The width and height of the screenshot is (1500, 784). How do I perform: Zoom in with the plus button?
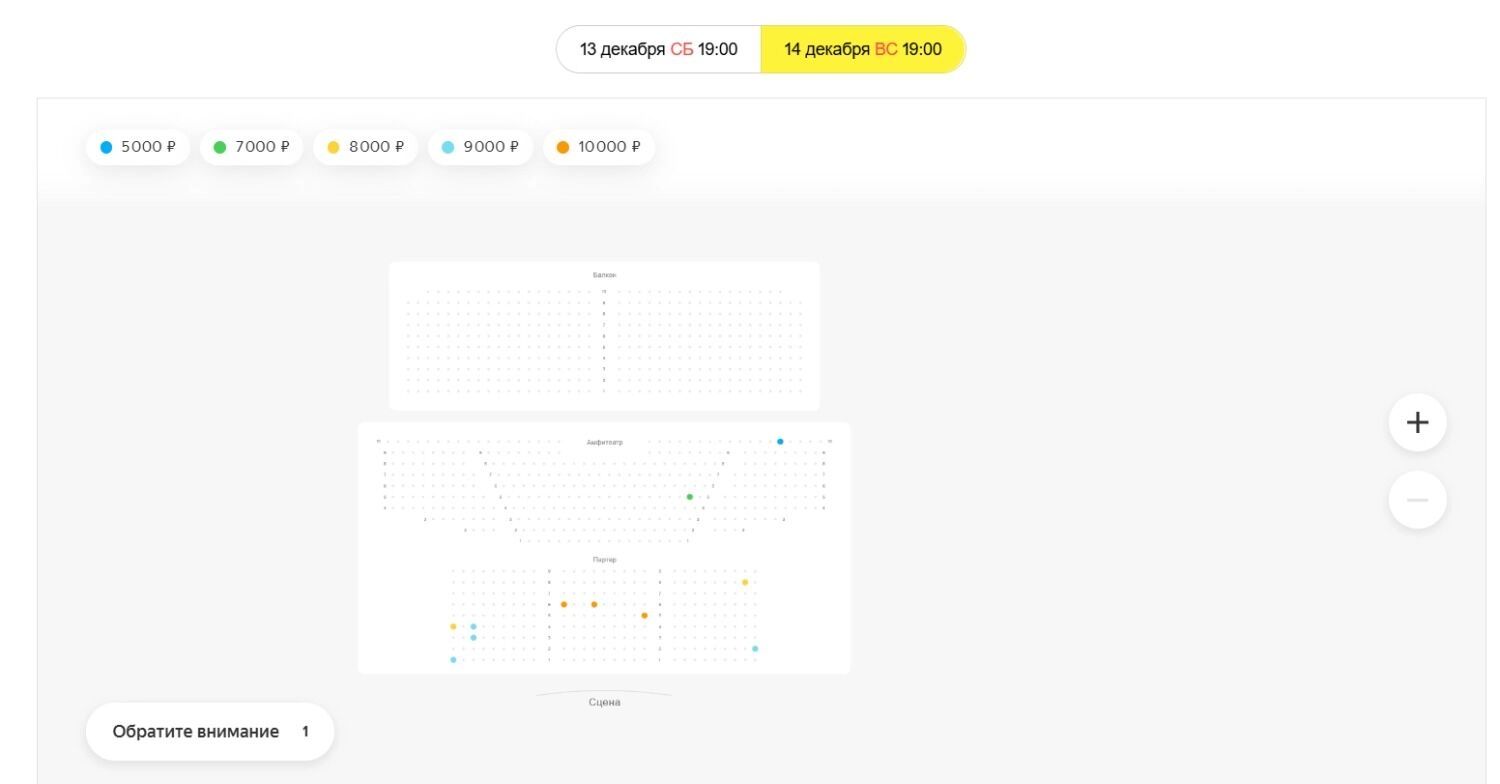1417,422
